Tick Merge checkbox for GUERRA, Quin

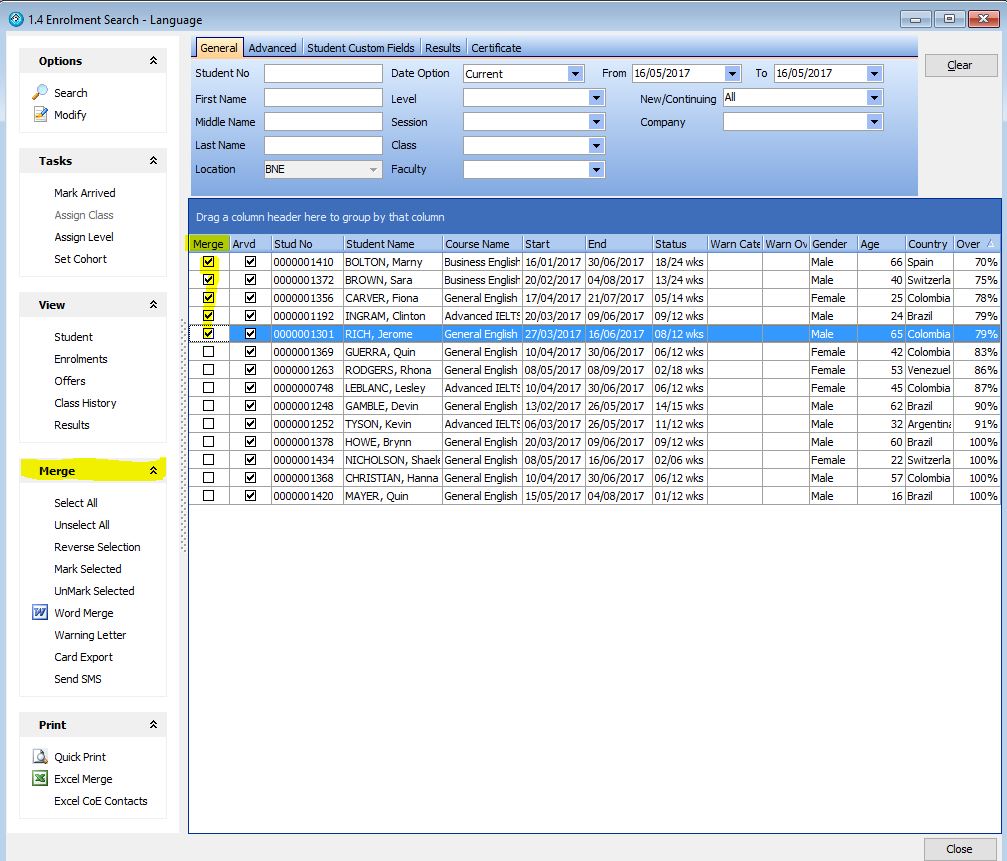pyautogui.click(x=208, y=352)
